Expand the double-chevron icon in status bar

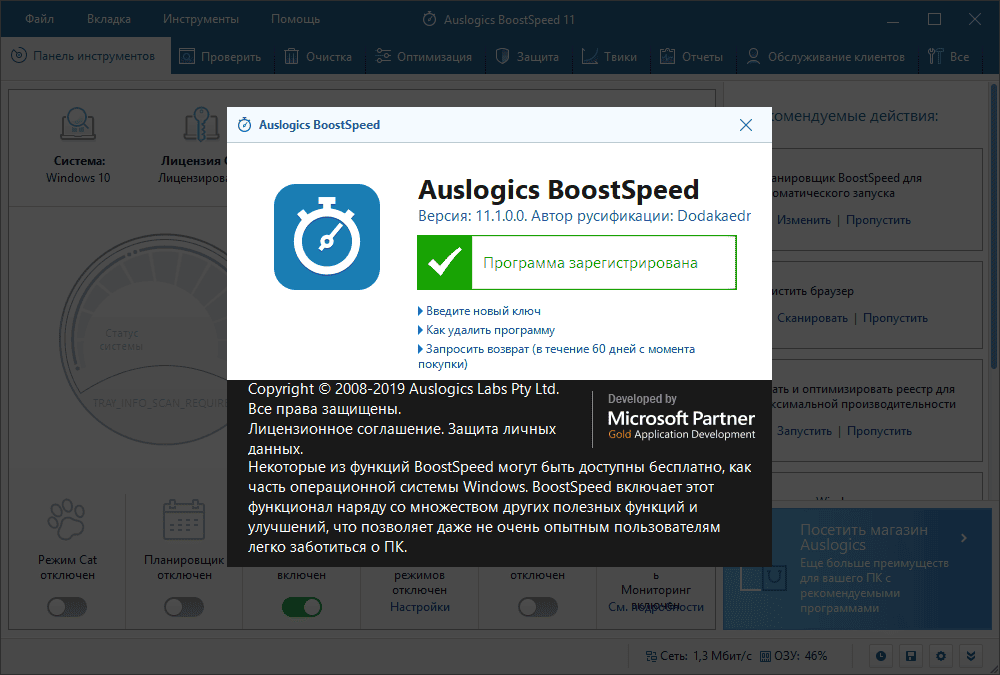(x=971, y=656)
